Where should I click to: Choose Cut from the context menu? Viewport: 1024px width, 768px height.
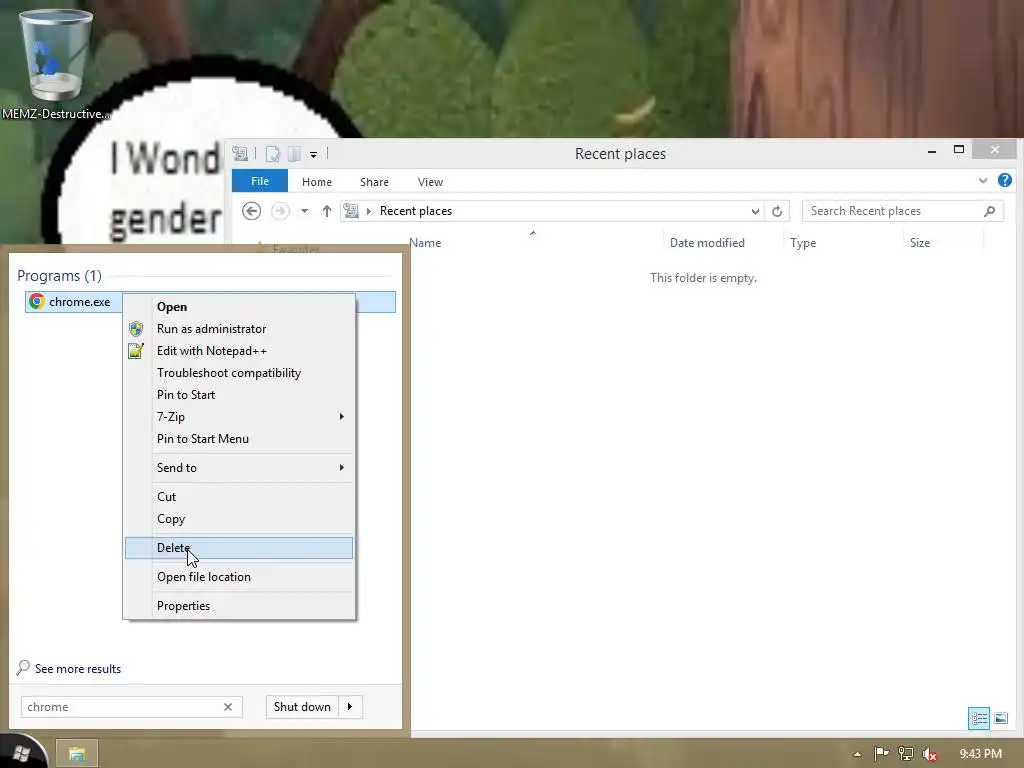239,496
